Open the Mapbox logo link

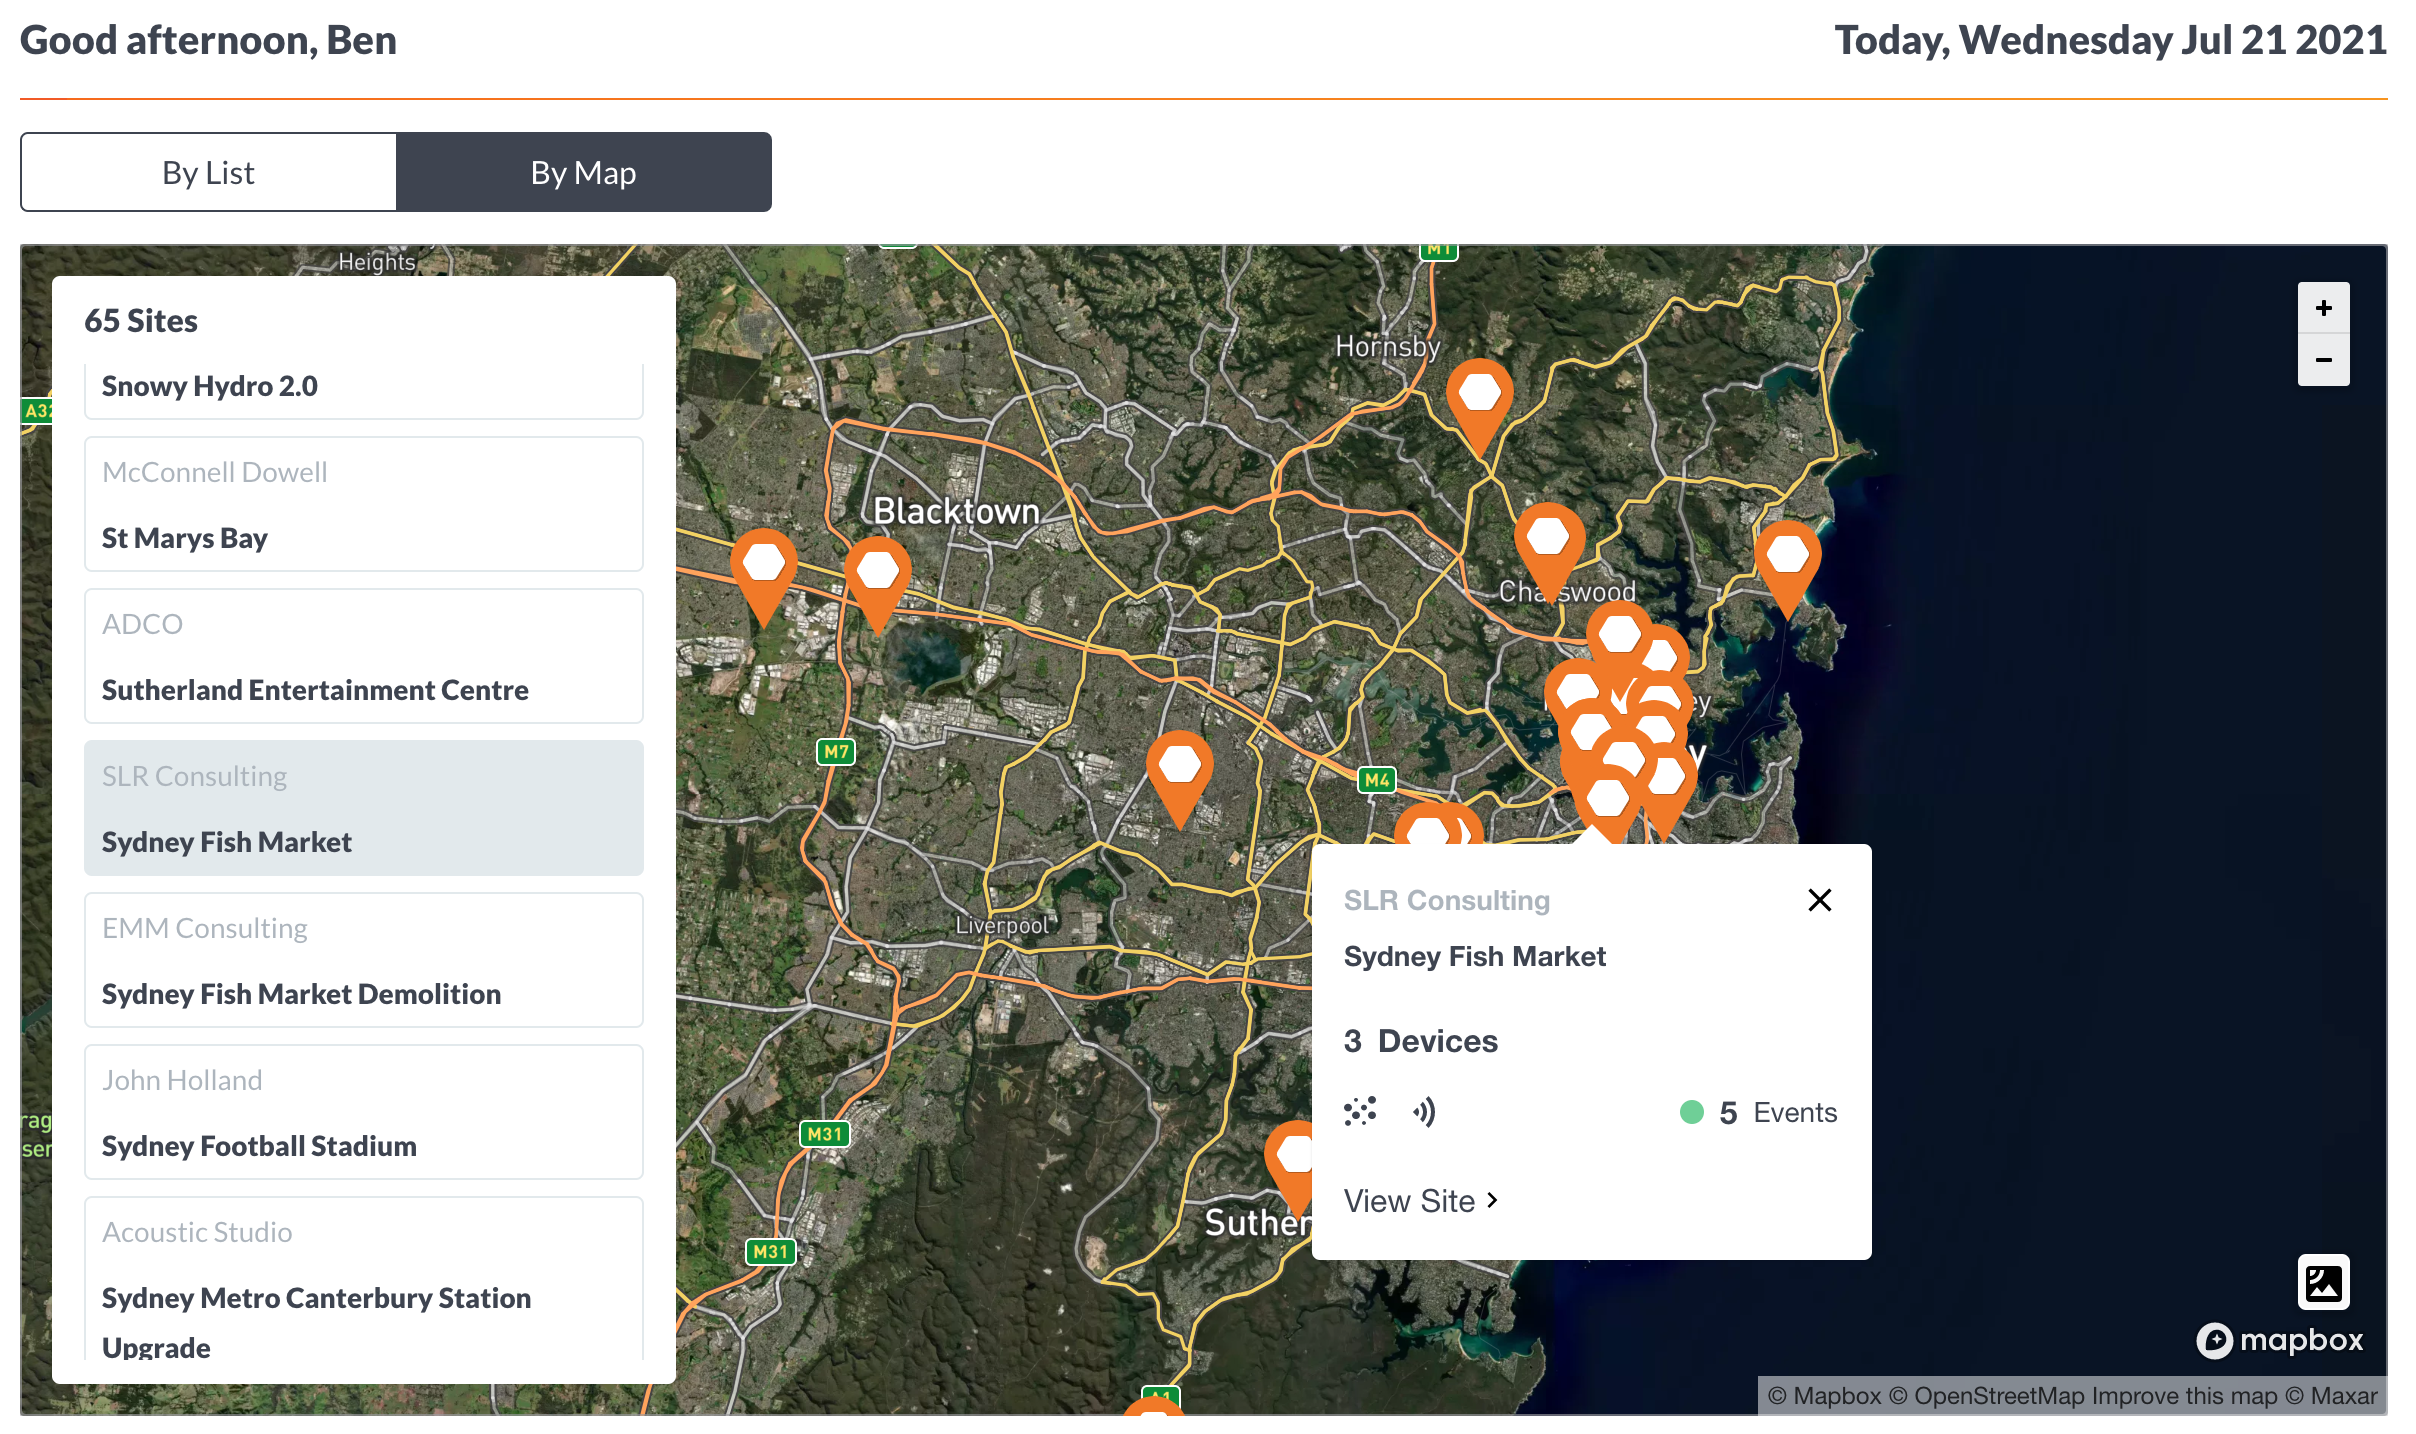[2280, 1340]
